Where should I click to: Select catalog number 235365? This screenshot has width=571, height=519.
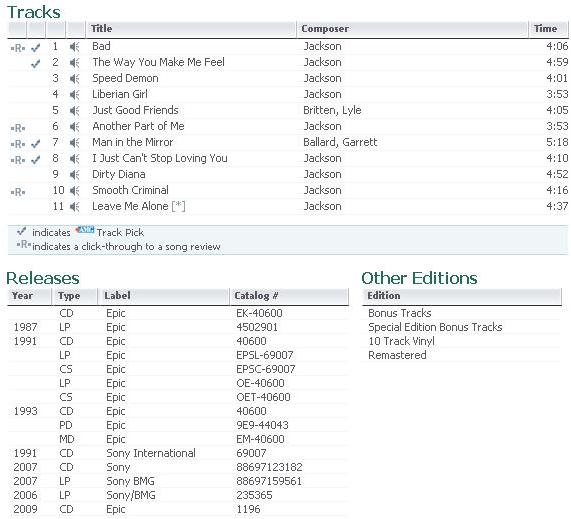pos(254,495)
